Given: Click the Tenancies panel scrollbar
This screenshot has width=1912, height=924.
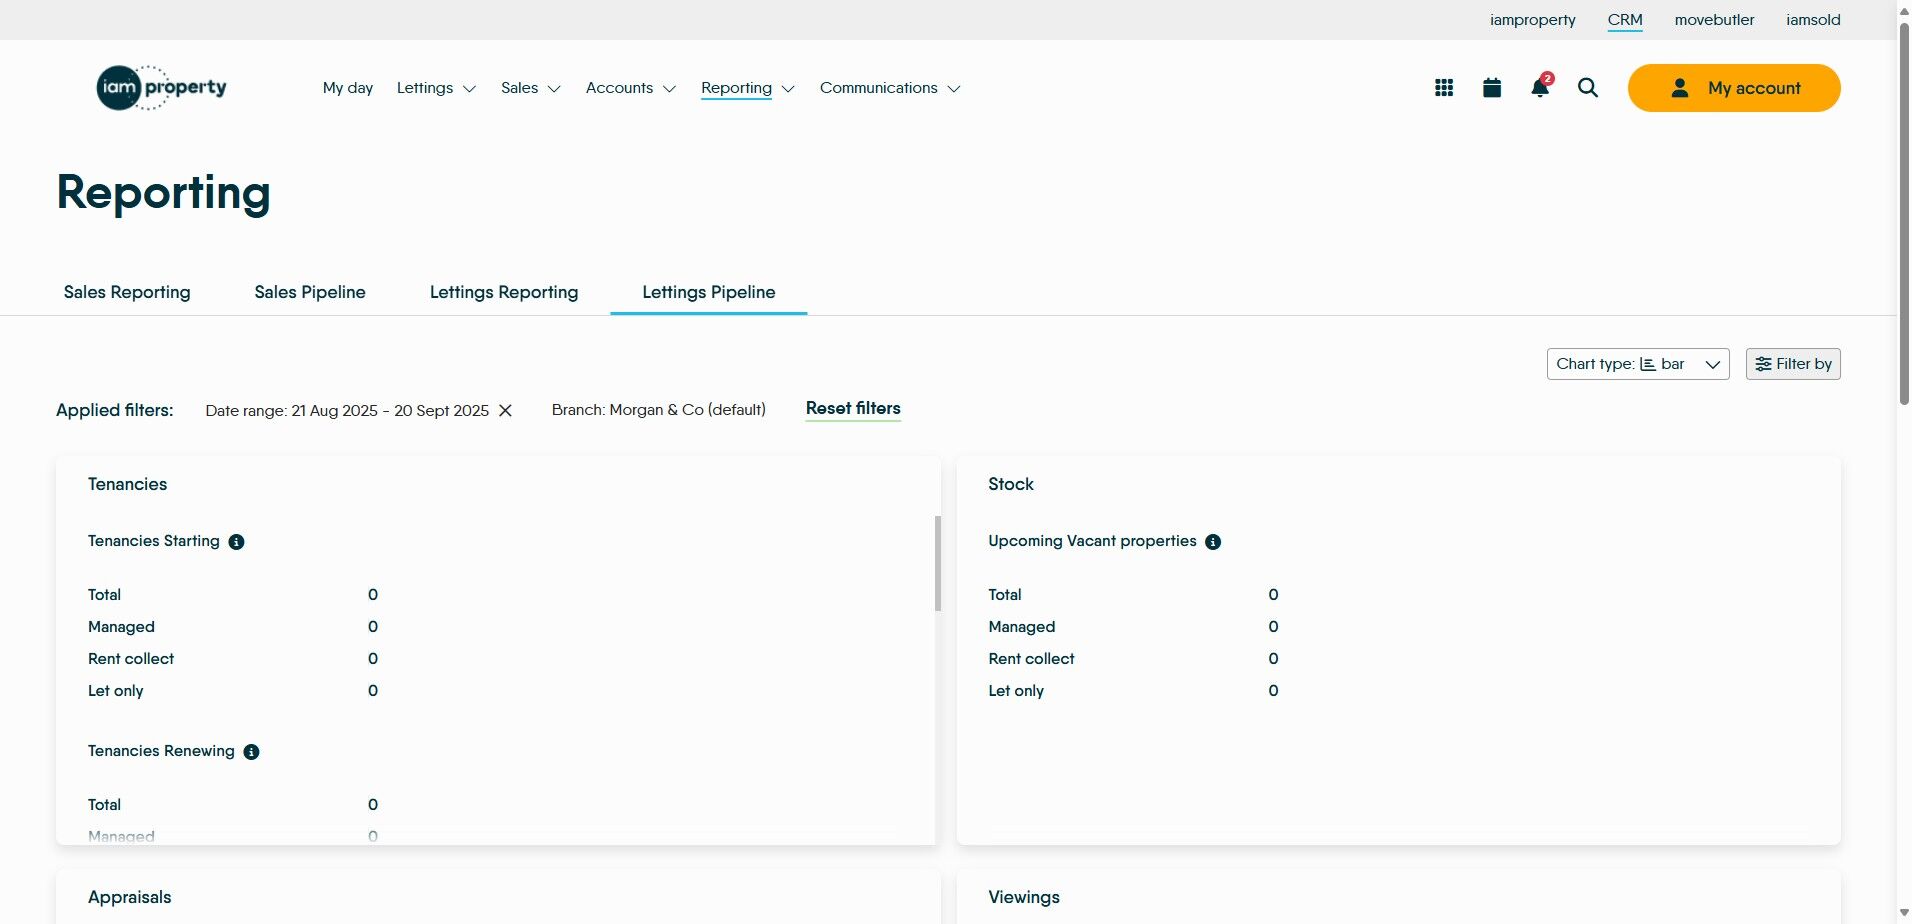Looking at the screenshot, I should [x=938, y=563].
